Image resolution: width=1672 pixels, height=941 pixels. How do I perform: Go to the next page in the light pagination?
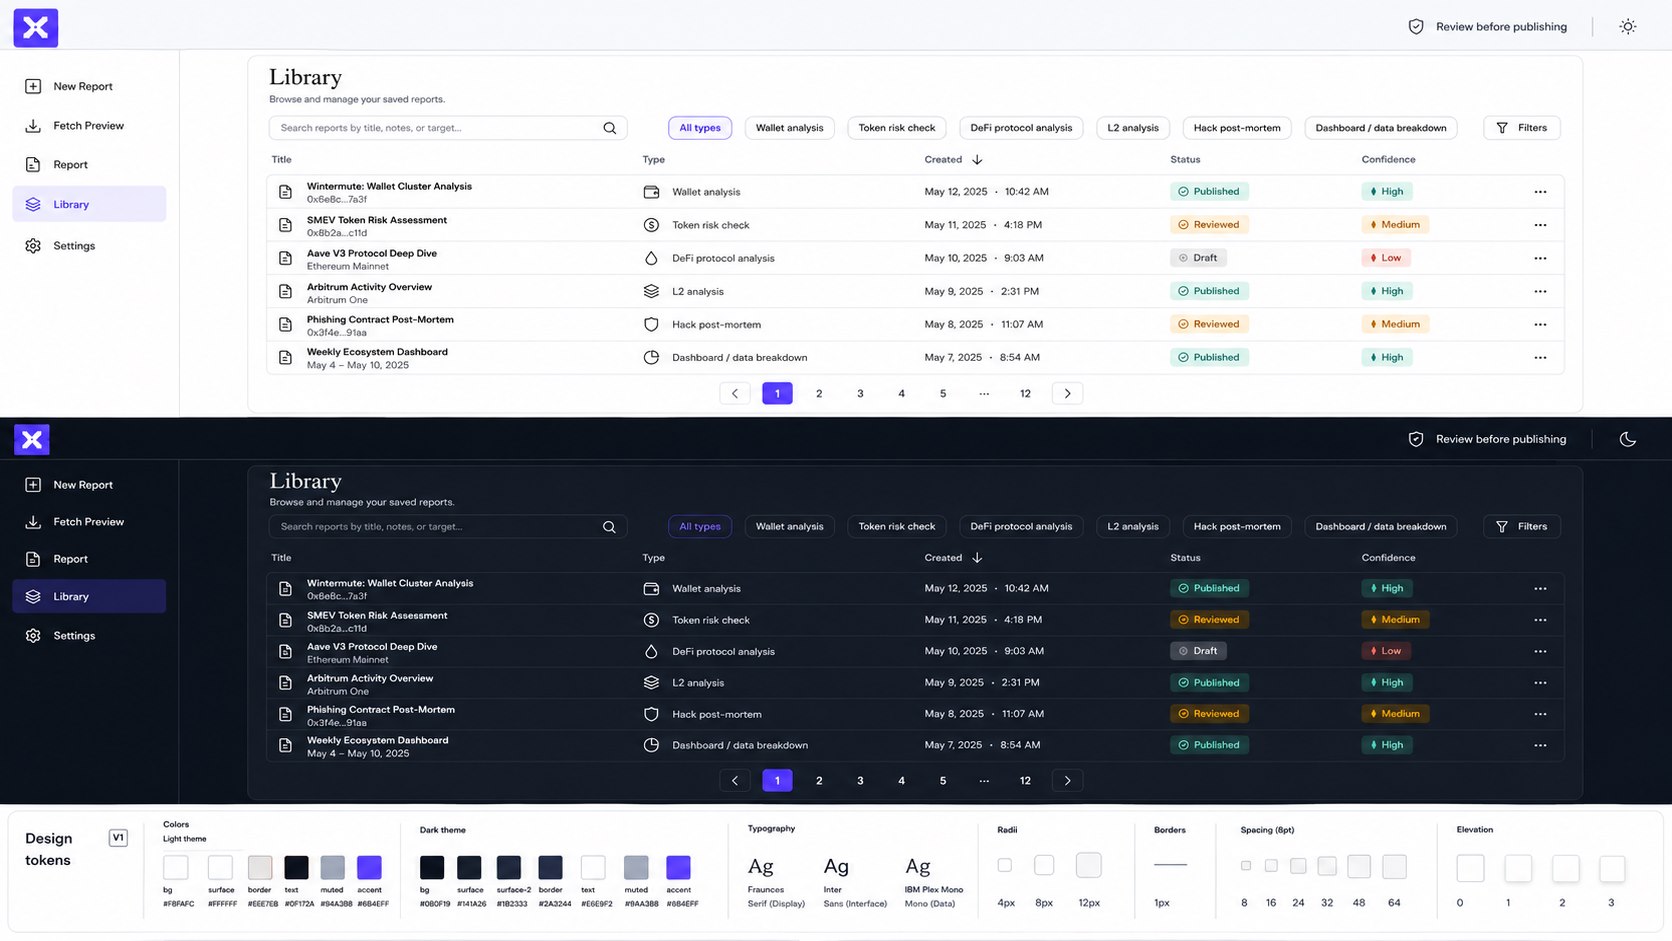[x=1067, y=394]
